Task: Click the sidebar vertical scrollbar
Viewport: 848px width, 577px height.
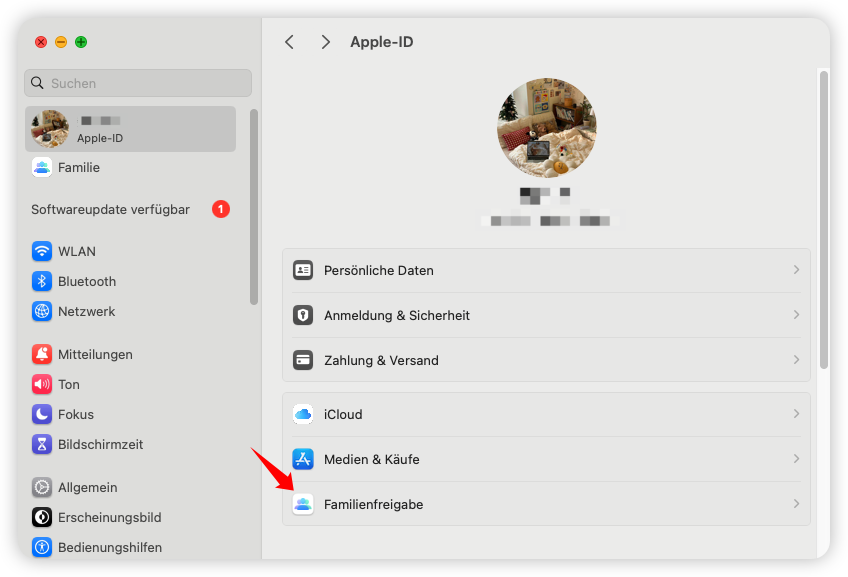Action: 254,207
